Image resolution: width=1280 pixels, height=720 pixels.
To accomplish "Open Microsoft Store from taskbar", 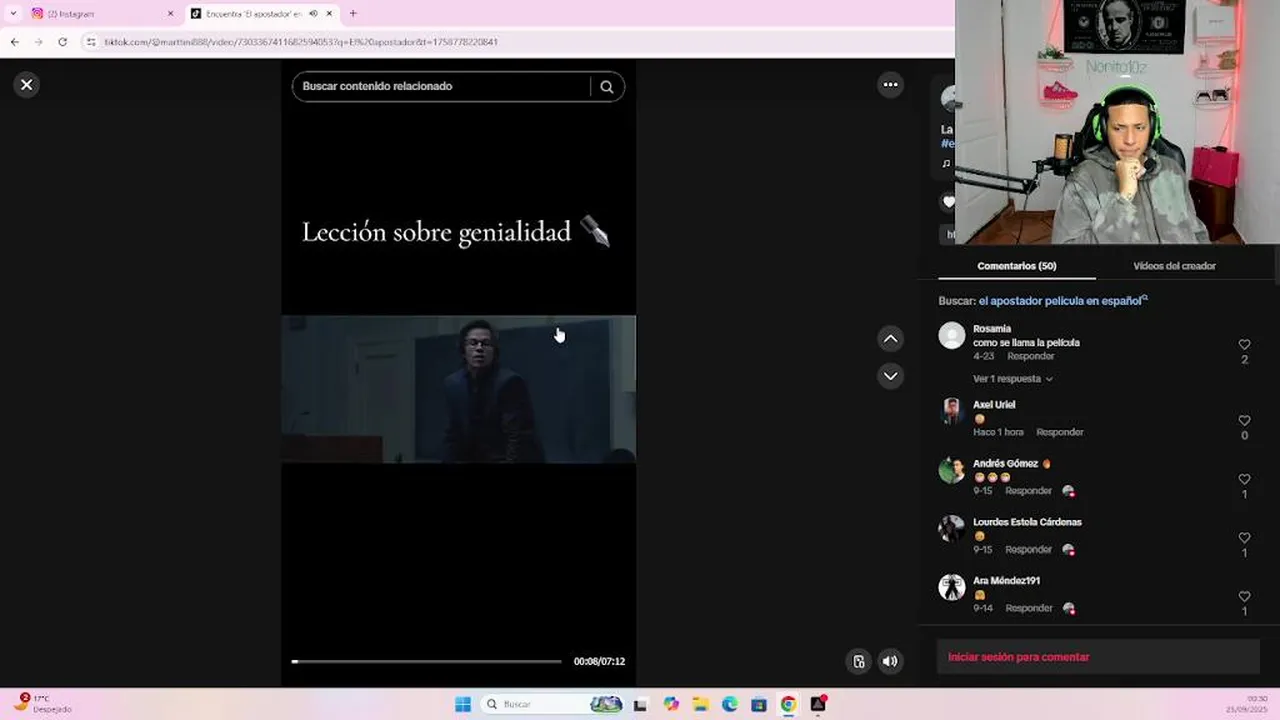I will coord(759,704).
